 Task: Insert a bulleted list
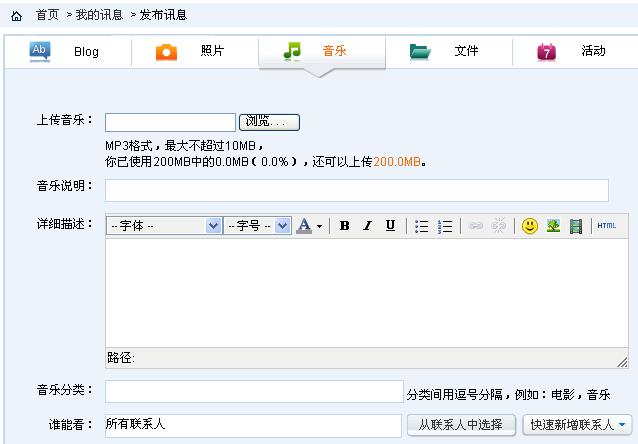pyautogui.click(x=421, y=226)
